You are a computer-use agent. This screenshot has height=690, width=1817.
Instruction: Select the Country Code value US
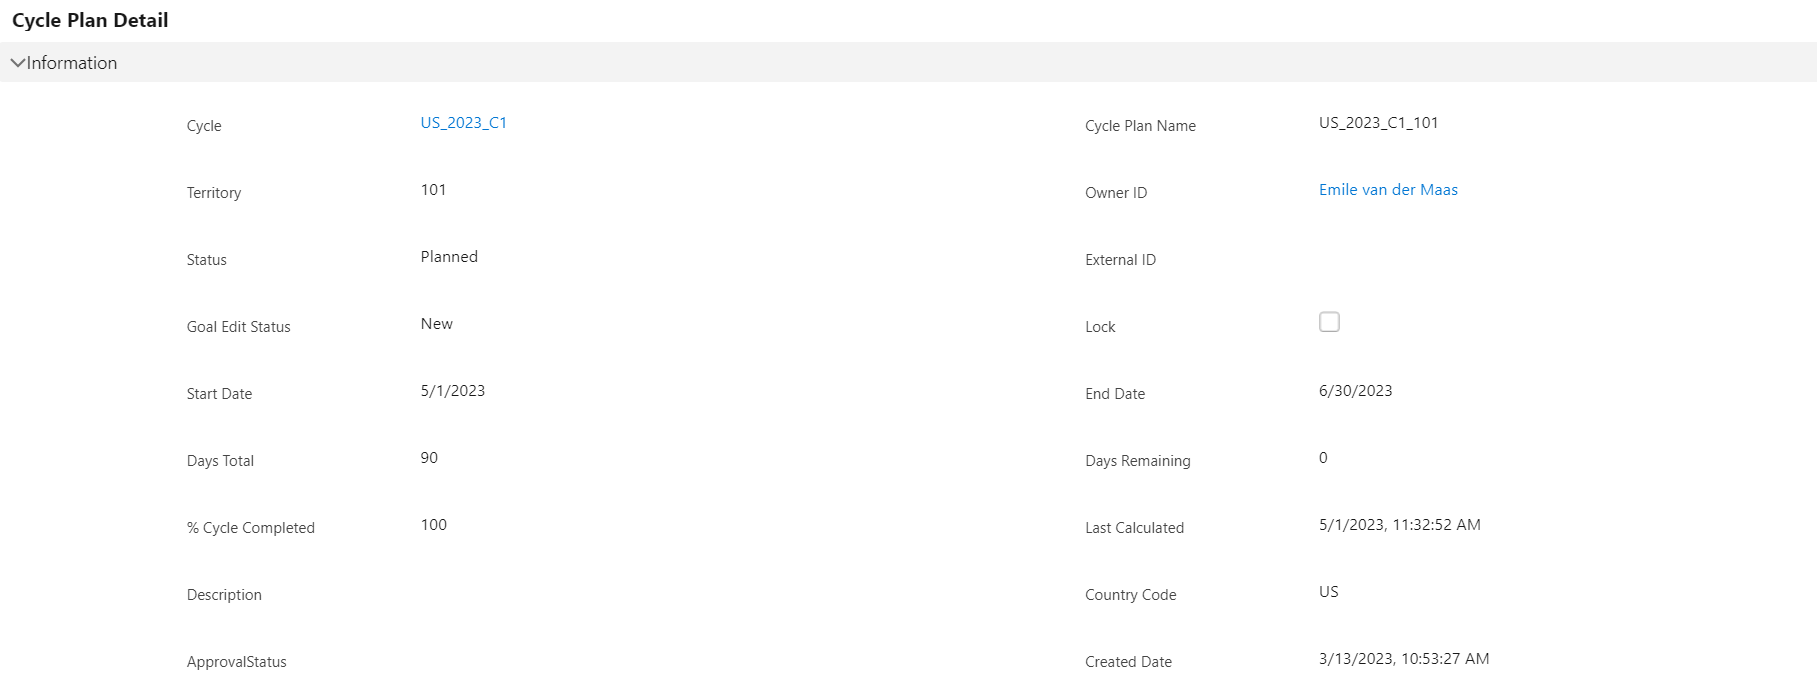(1327, 591)
